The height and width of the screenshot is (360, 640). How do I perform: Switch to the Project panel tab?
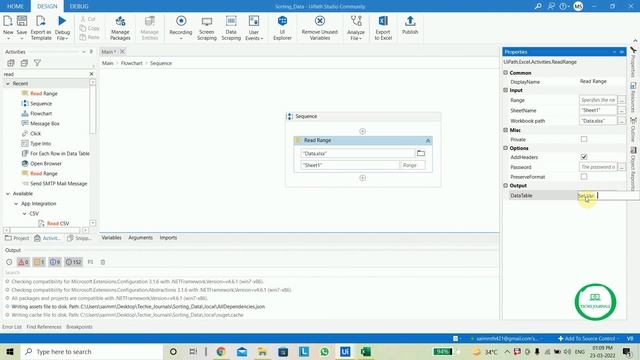point(17,238)
